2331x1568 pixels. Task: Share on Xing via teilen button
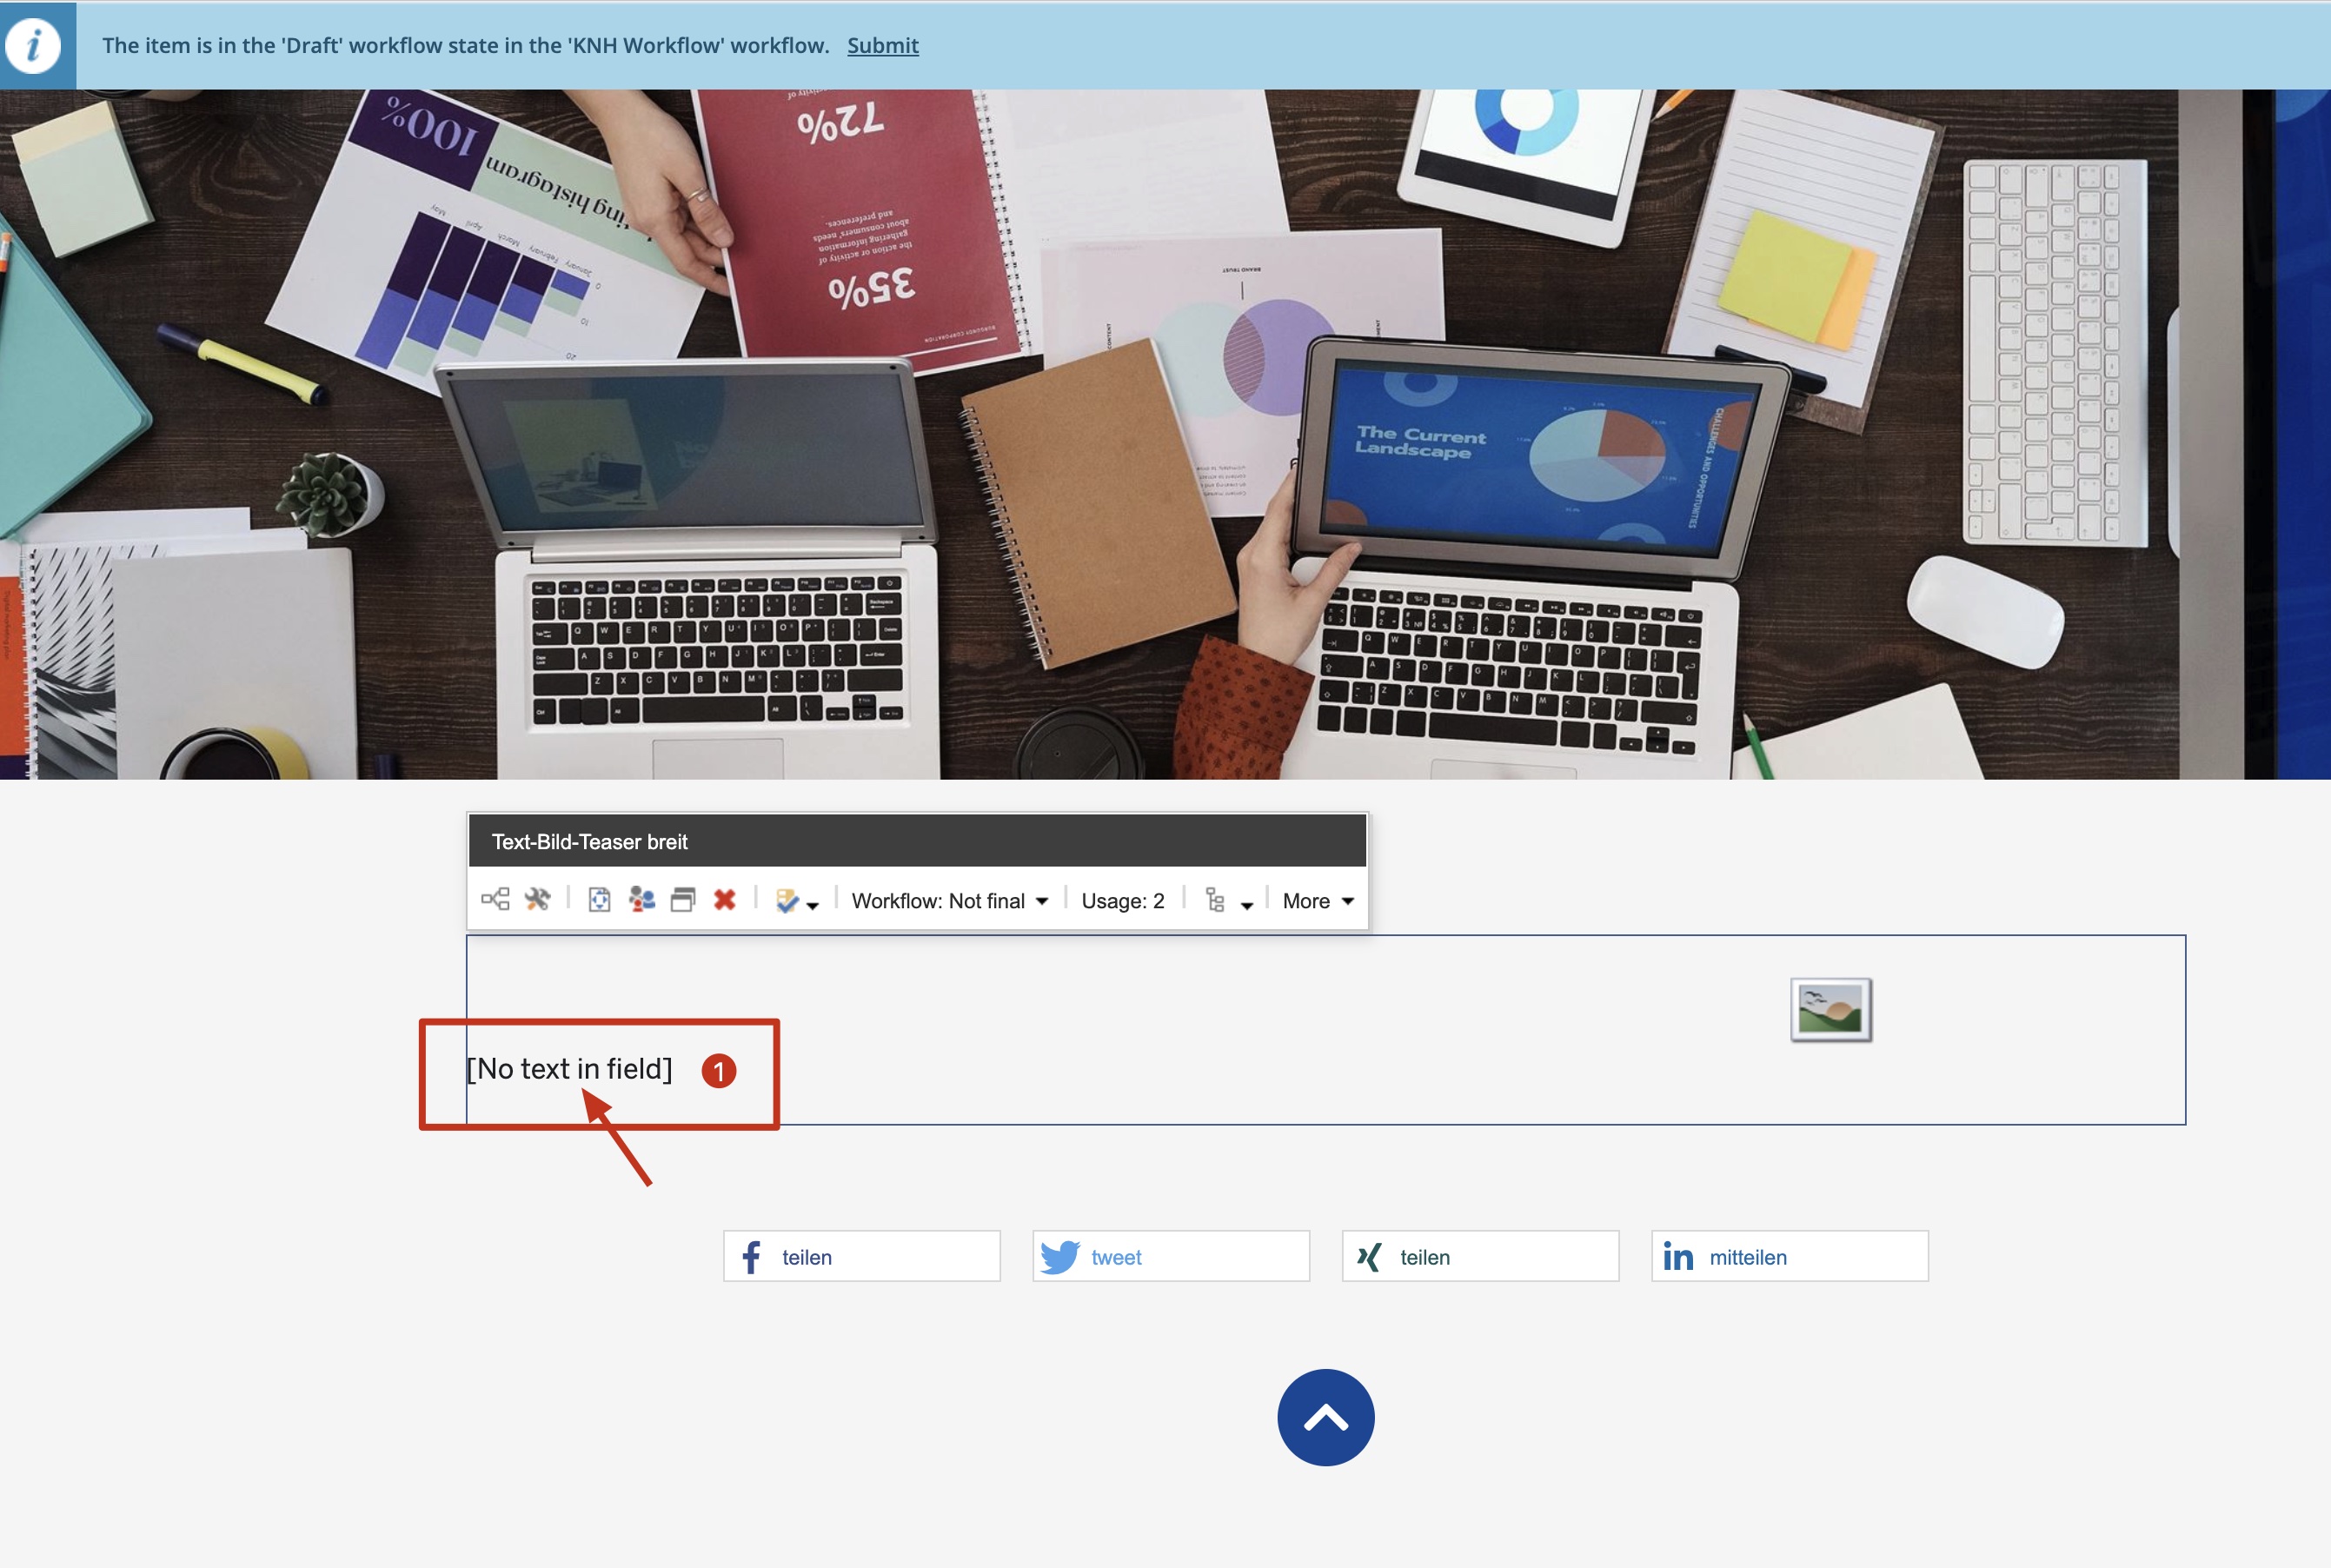[x=1480, y=1256]
